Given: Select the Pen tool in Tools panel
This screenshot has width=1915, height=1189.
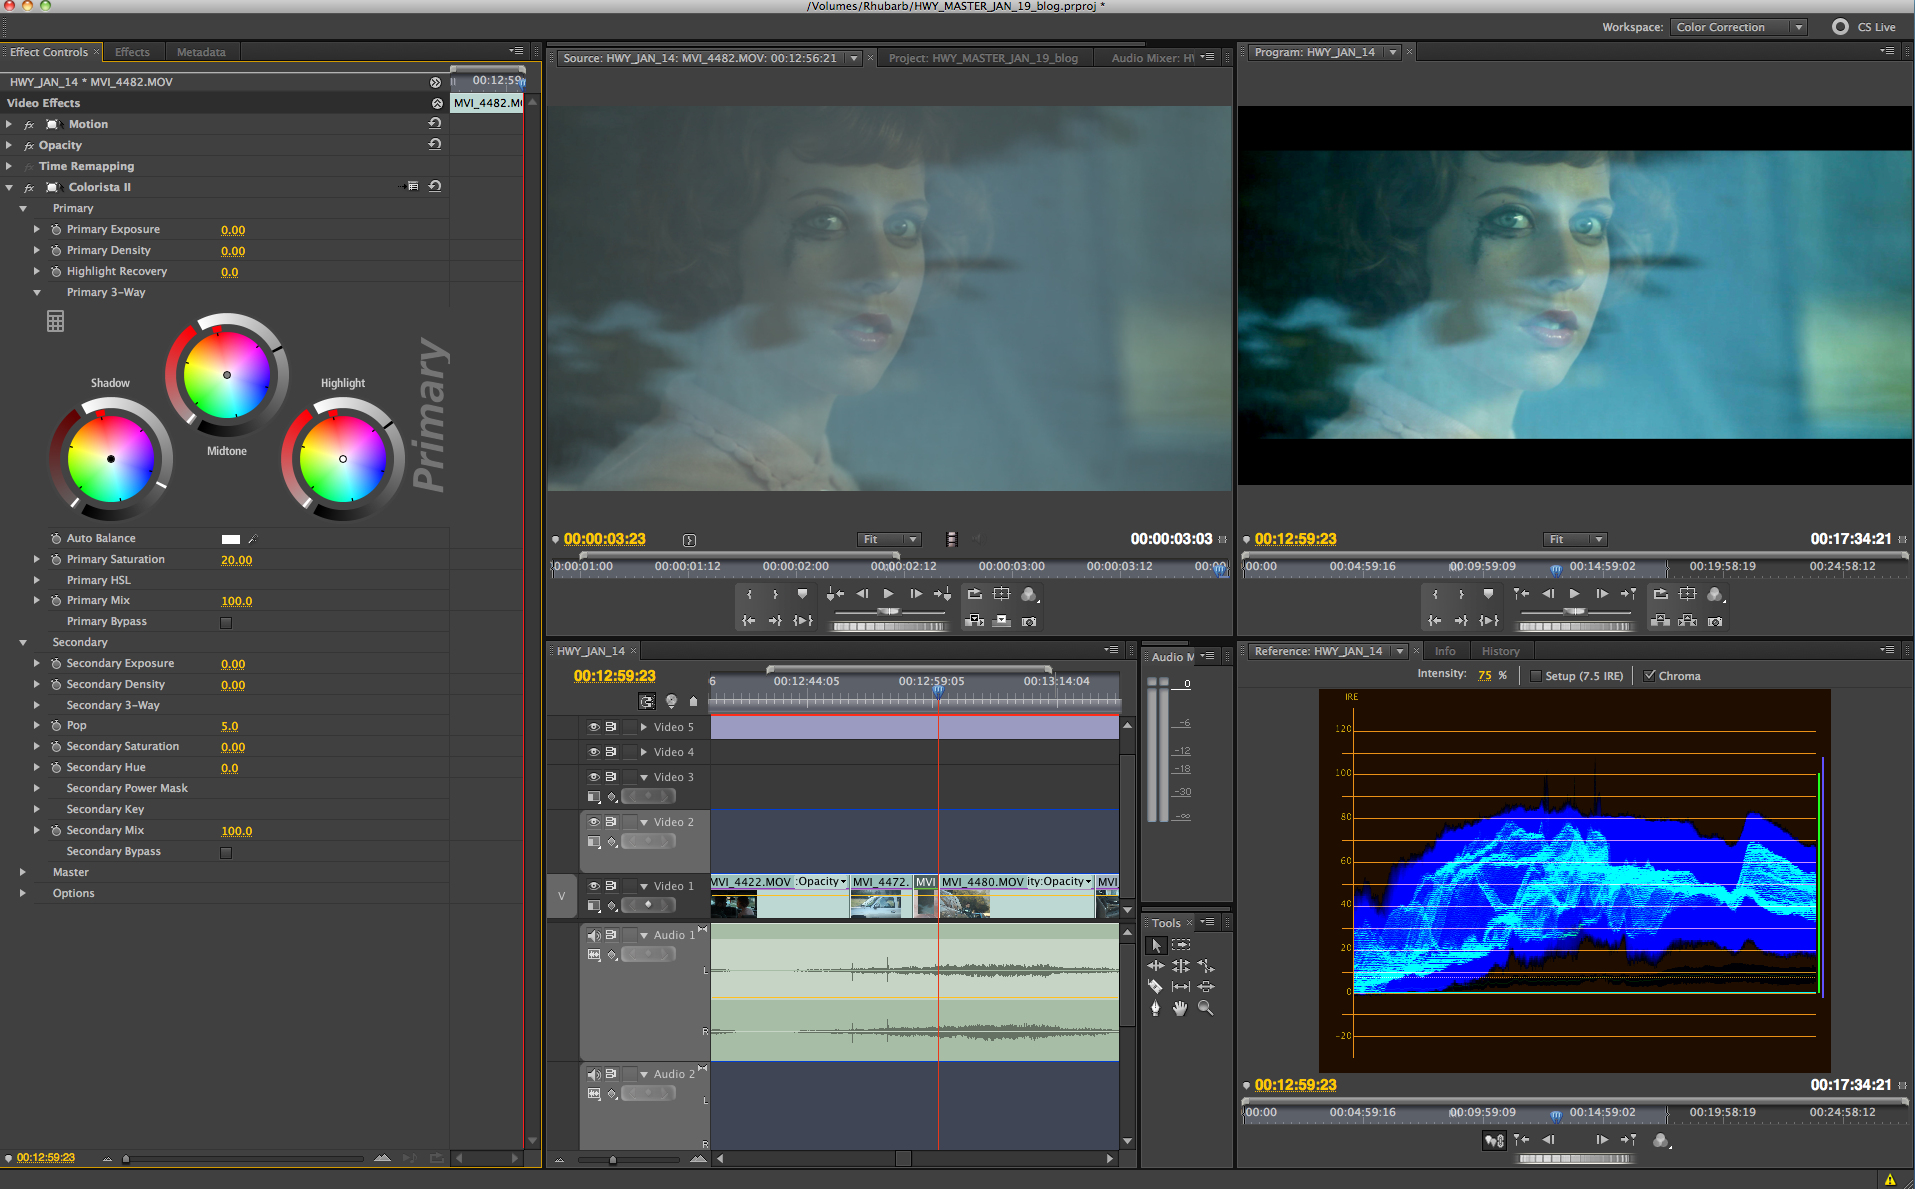Looking at the screenshot, I should [x=1156, y=1008].
